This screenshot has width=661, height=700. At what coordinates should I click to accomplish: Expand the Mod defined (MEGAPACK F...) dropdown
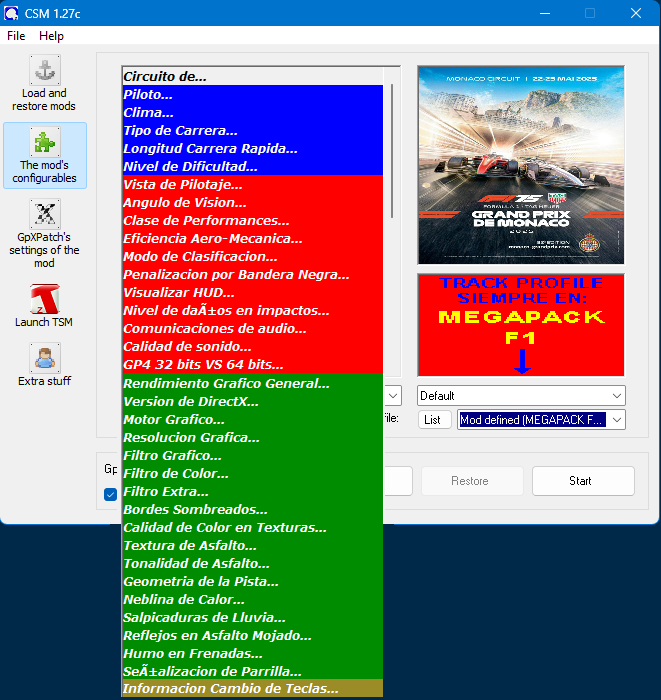pyautogui.click(x=541, y=420)
